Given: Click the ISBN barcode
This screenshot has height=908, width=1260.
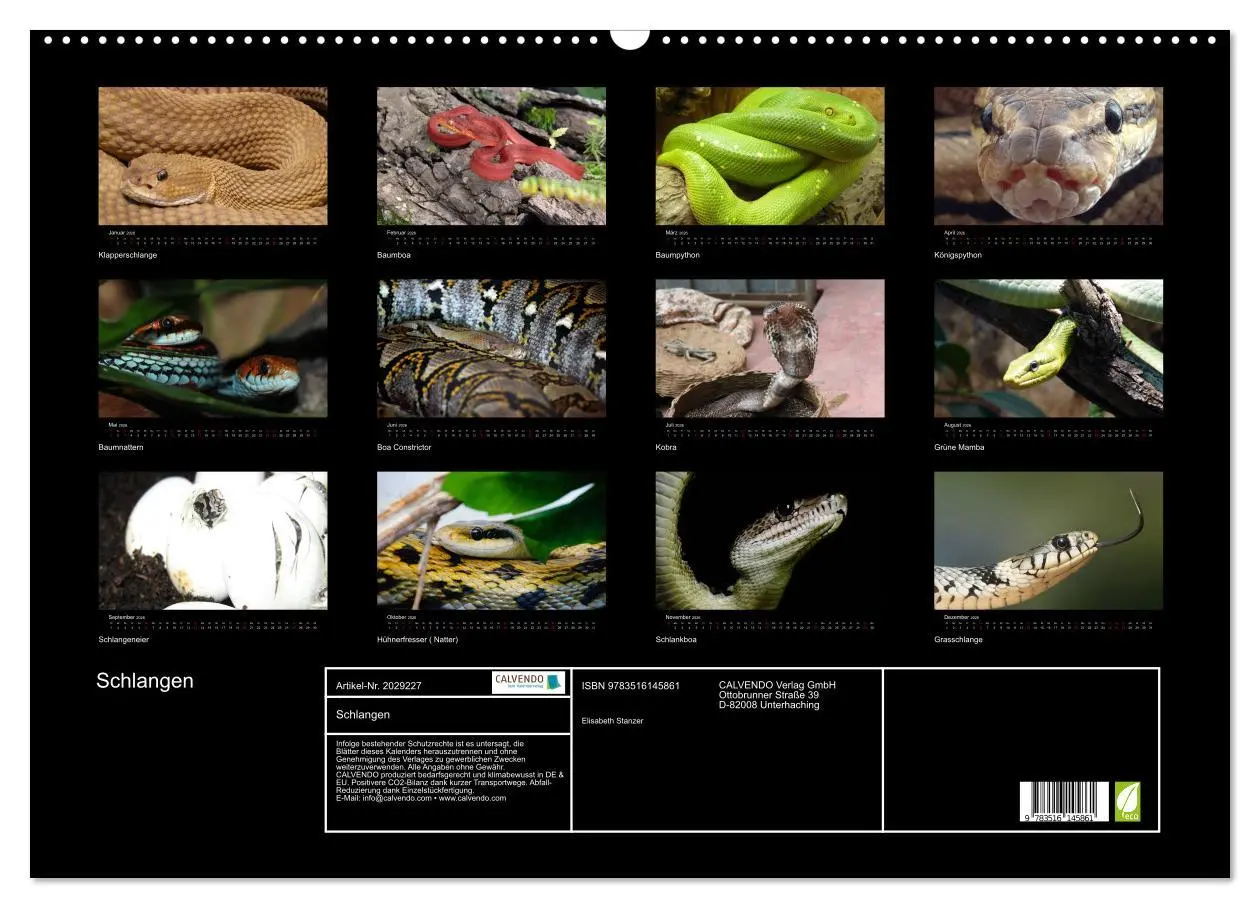Looking at the screenshot, I should coord(1063,801).
